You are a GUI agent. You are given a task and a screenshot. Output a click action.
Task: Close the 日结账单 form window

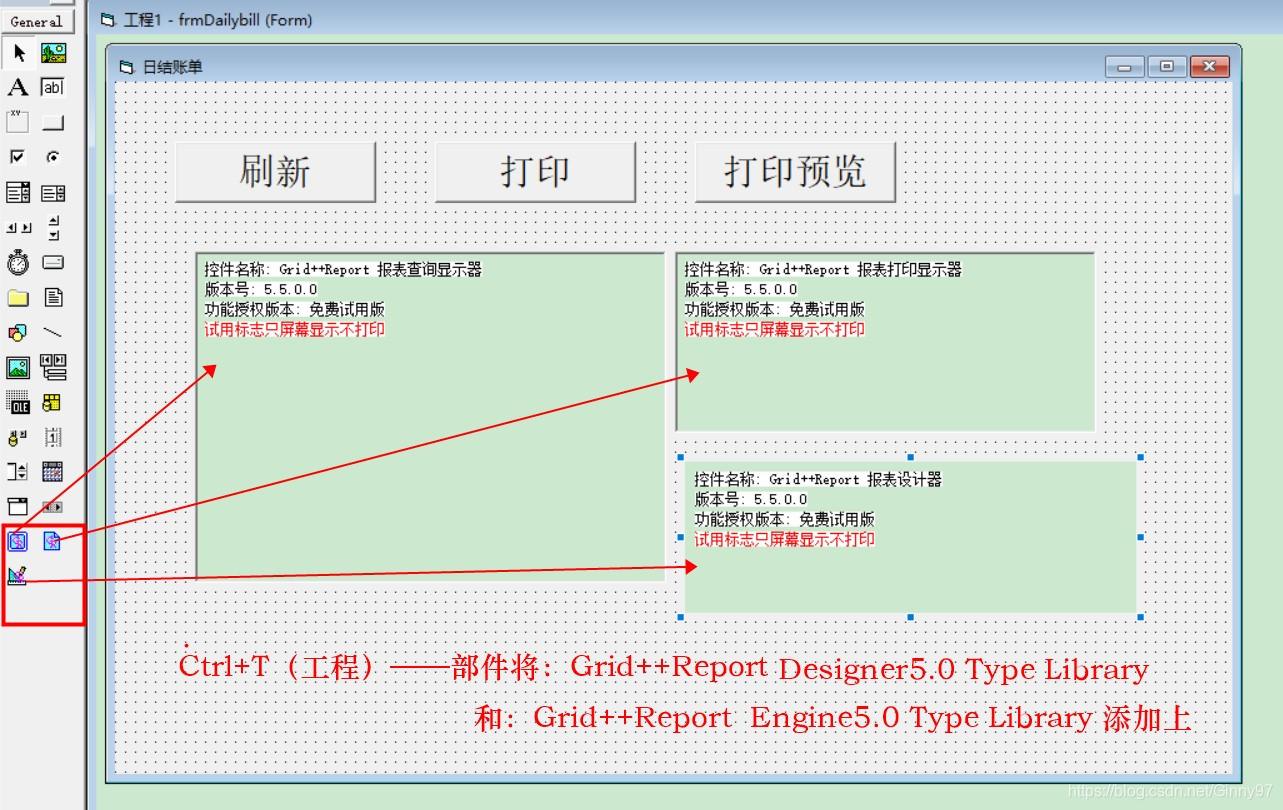pos(1209,67)
